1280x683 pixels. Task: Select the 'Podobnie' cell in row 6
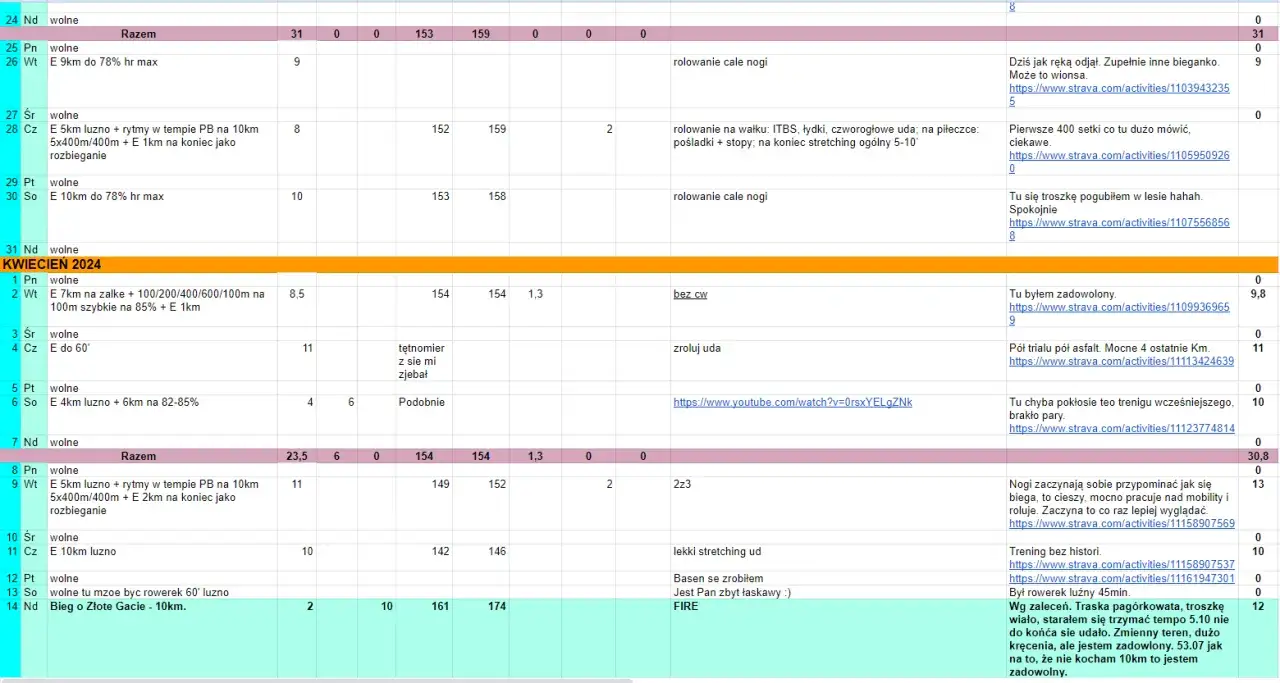pos(424,415)
